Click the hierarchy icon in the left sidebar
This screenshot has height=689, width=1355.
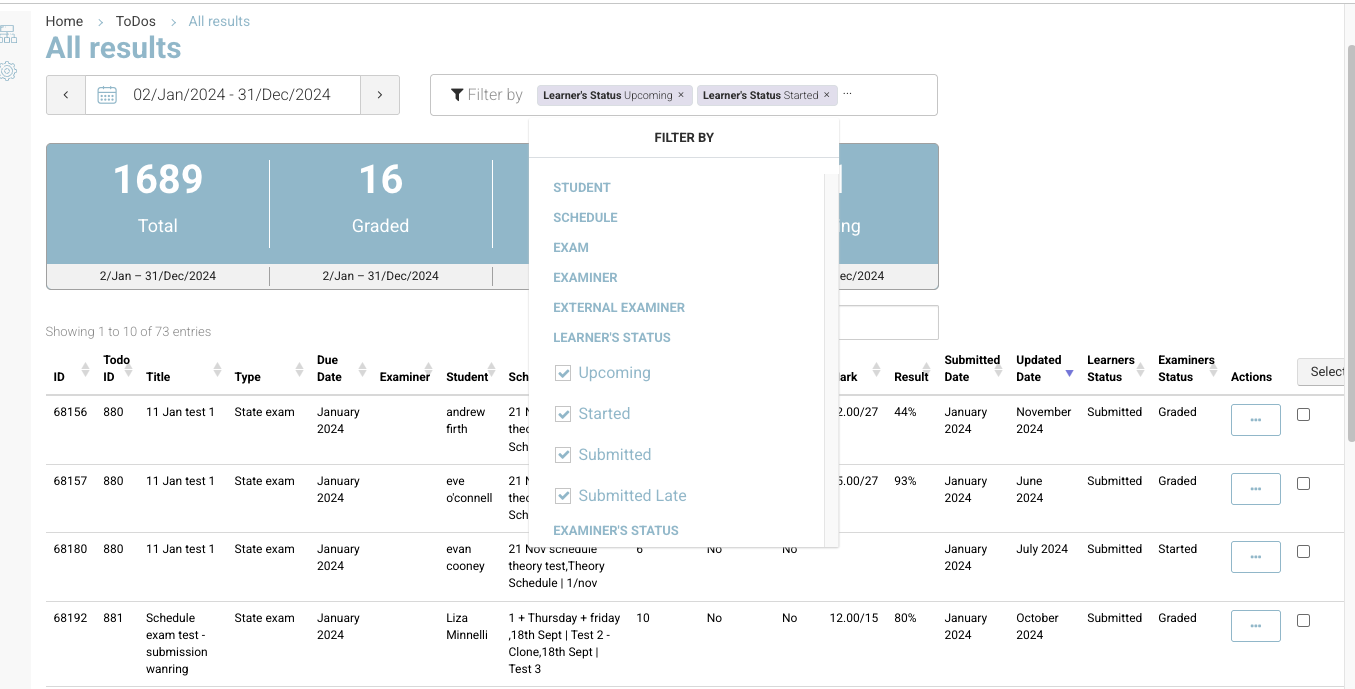pyautogui.click(x=9, y=33)
